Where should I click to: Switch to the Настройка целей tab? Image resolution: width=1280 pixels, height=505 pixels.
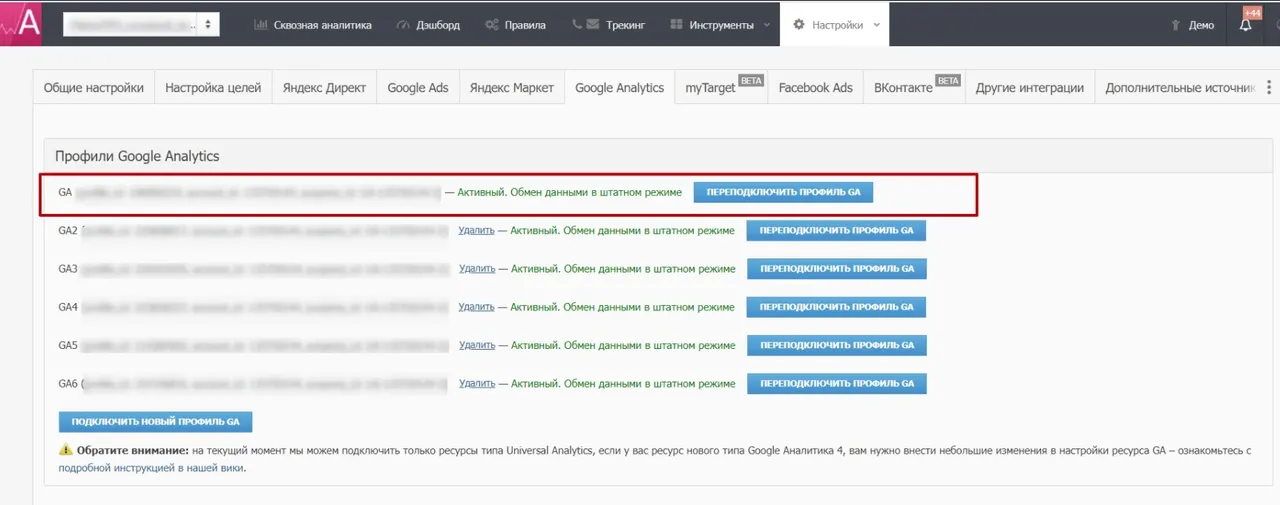[x=213, y=88]
